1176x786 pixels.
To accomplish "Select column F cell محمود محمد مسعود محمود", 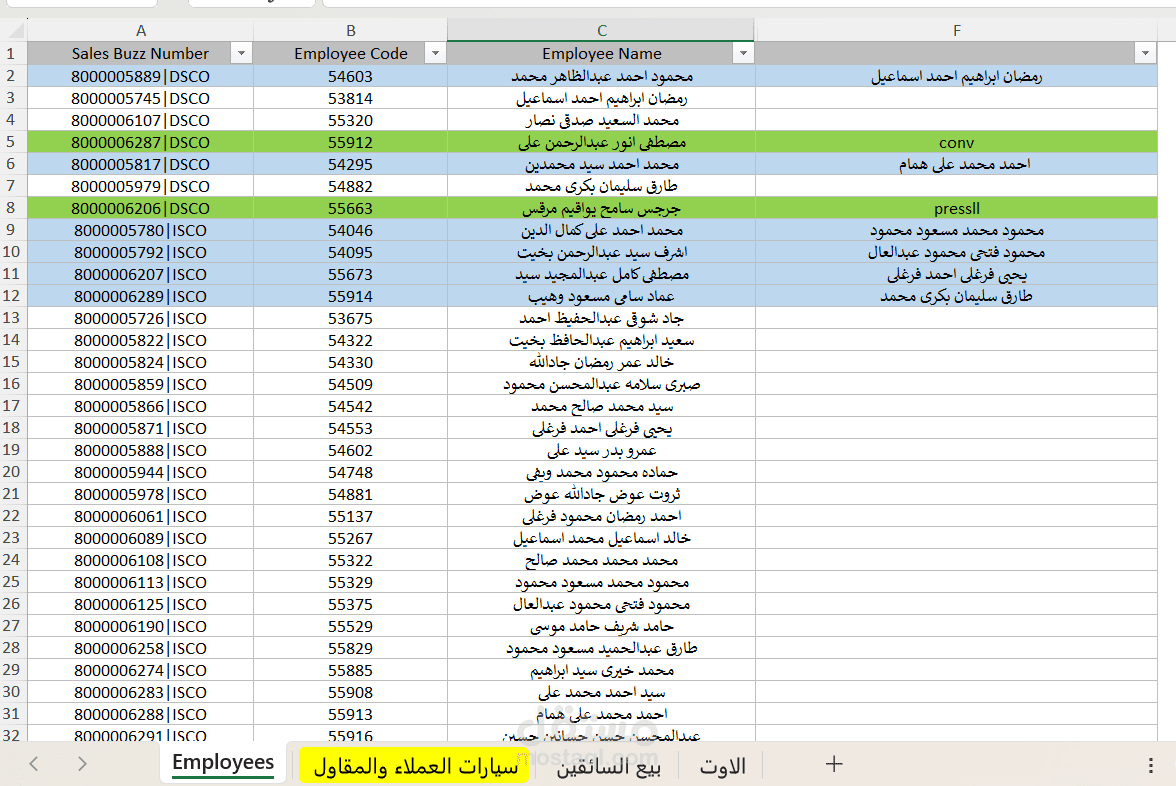I will coord(956,230).
